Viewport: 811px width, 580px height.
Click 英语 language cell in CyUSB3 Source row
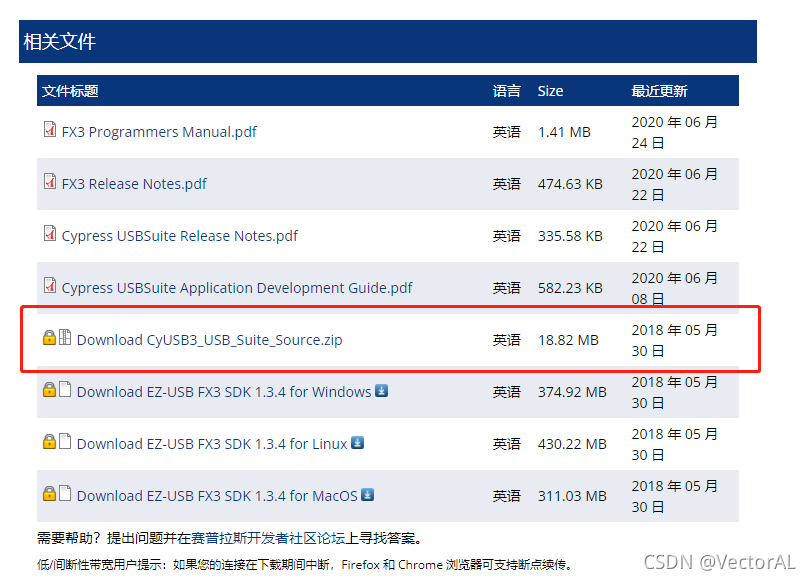pyautogui.click(x=506, y=340)
